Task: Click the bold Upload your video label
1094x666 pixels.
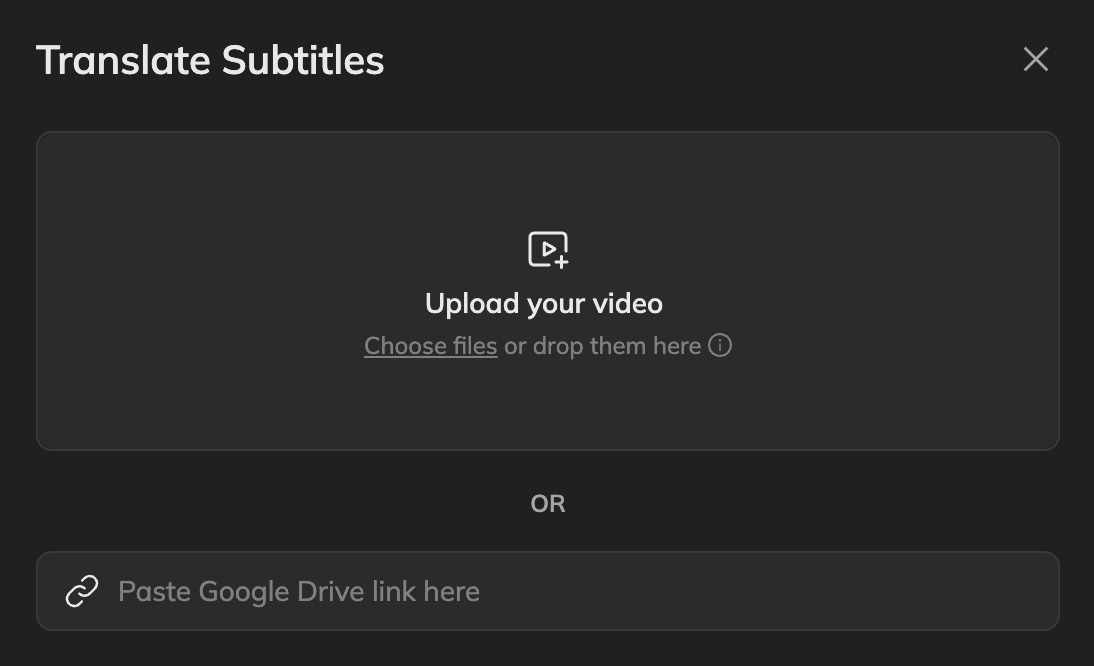Action: [x=544, y=303]
